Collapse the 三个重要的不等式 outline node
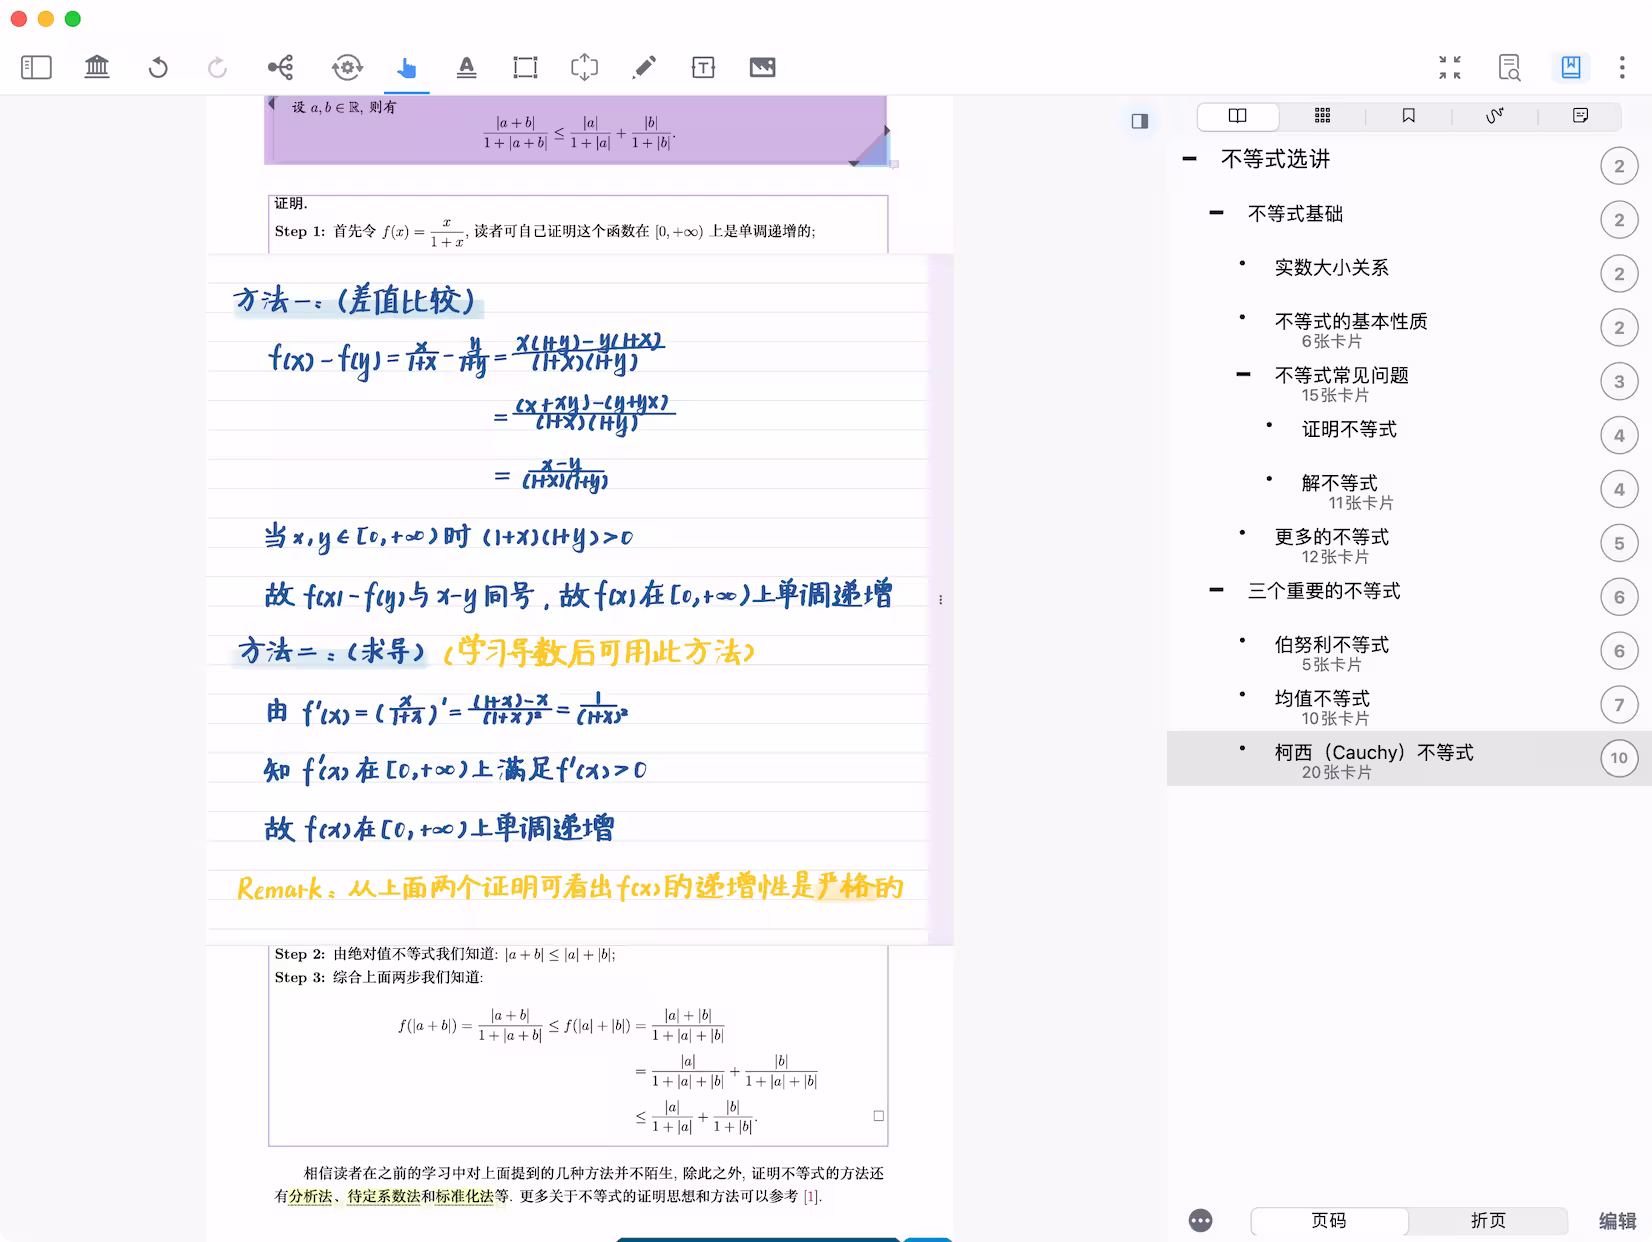This screenshot has width=1652, height=1242. [x=1216, y=590]
